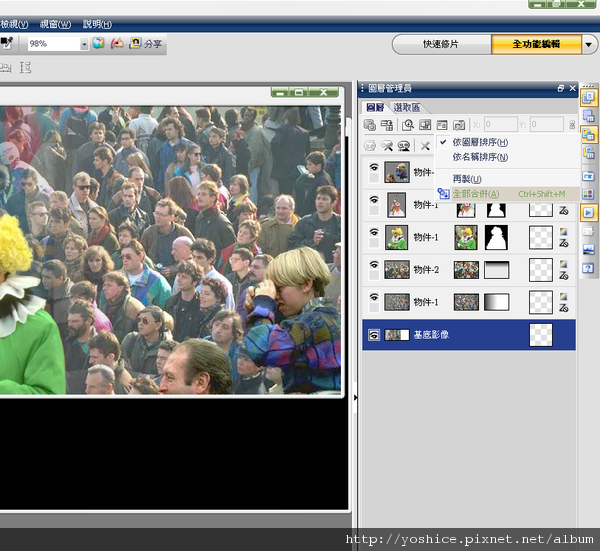Click the question mark help icon in the right sidebar

tap(588, 268)
